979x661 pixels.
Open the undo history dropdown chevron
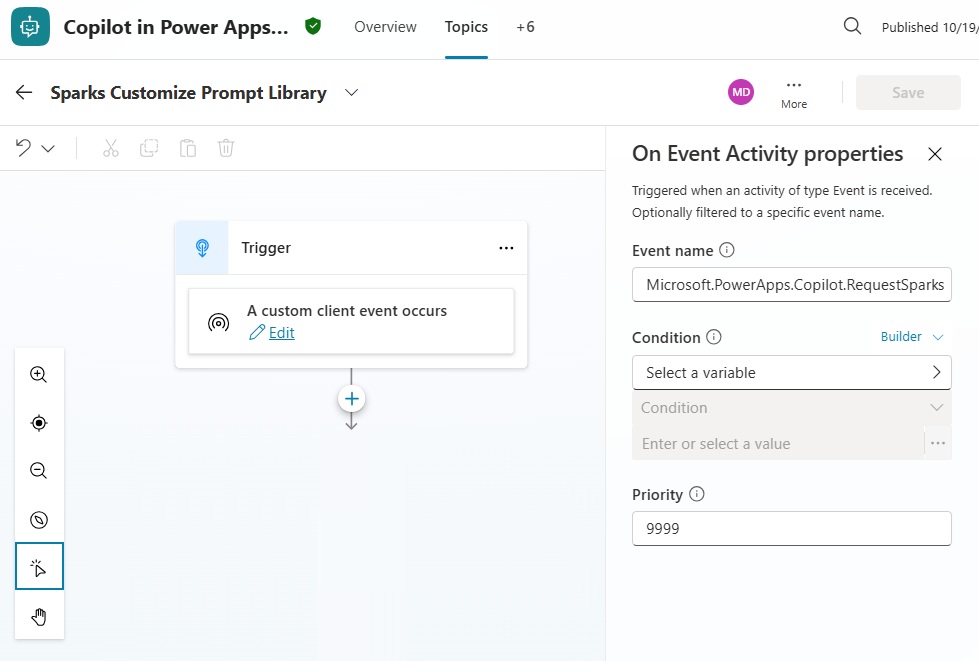(x=48, y=149)
